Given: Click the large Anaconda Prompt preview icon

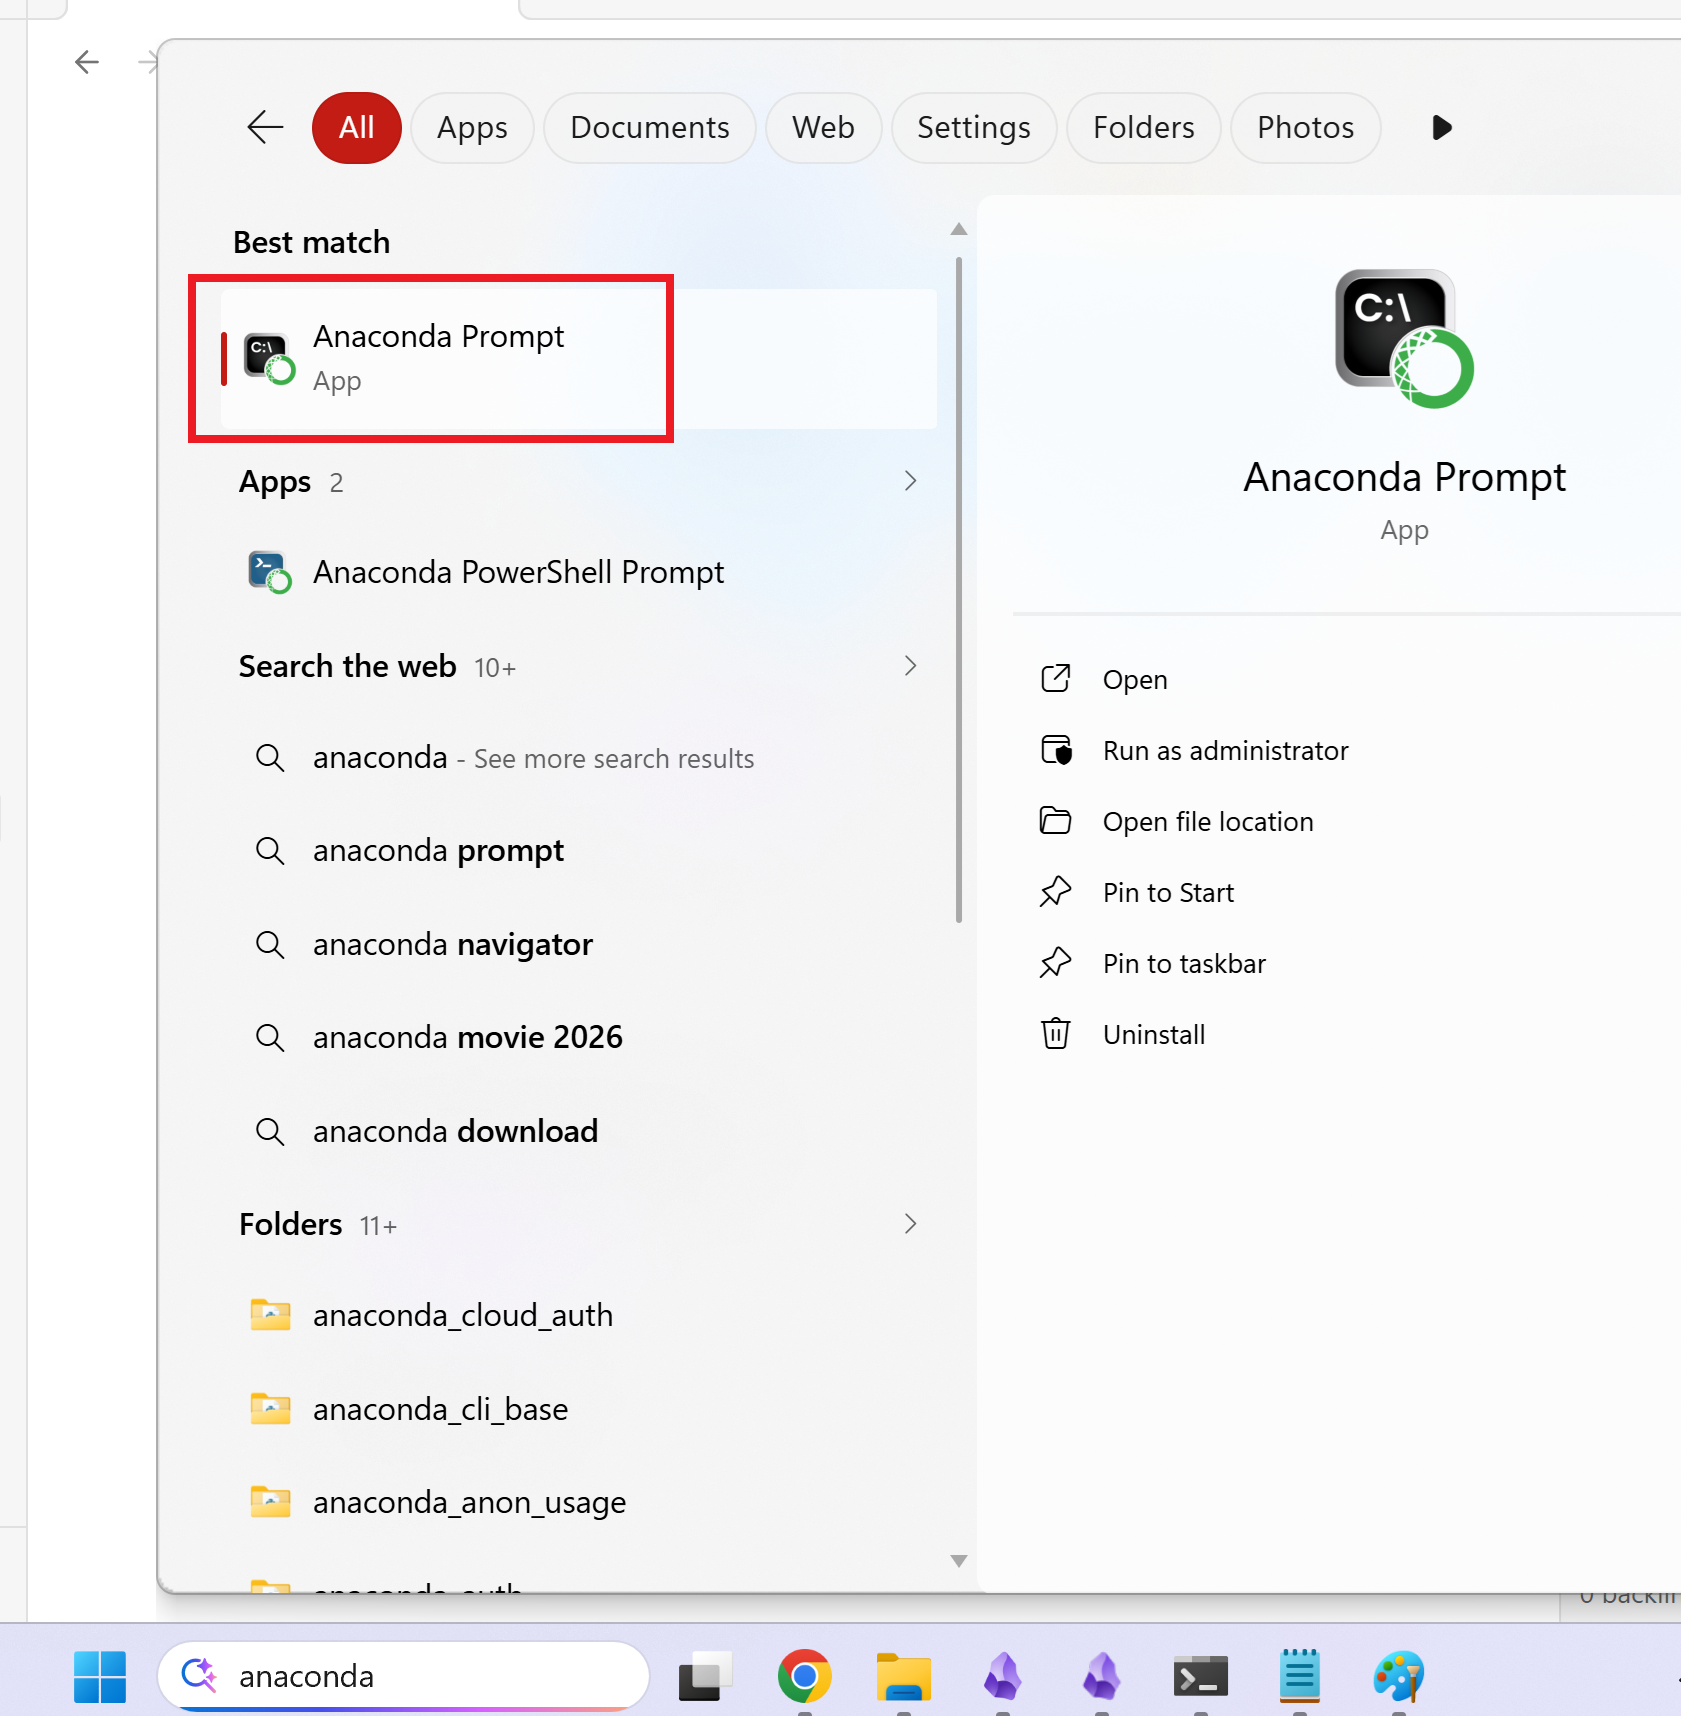Looking at the screenshot, I should 1404,339.
